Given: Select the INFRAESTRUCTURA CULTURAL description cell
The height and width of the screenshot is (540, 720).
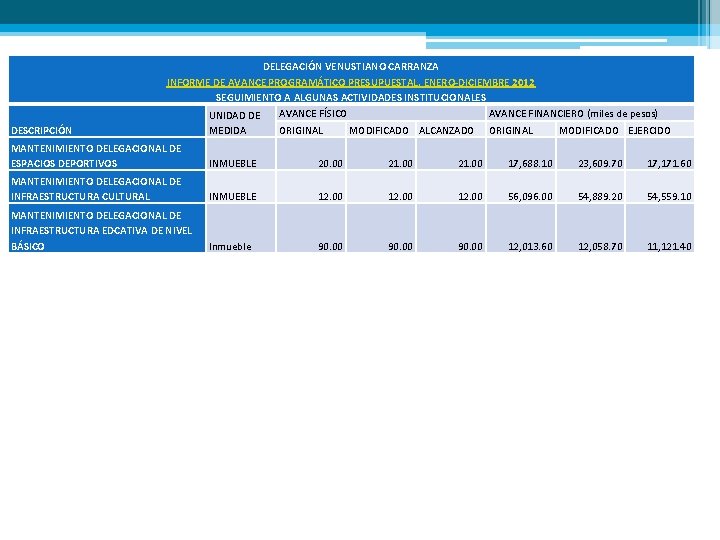Looking at the screenshot, I should pyautogui.click(x=107, y=187).
